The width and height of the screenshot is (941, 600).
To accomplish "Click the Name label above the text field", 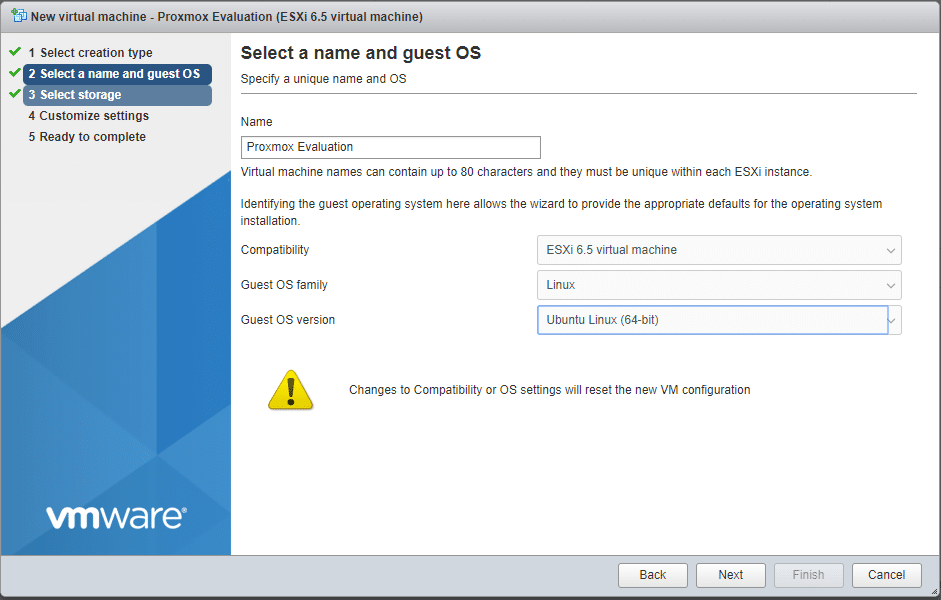I will pos(256,122).
